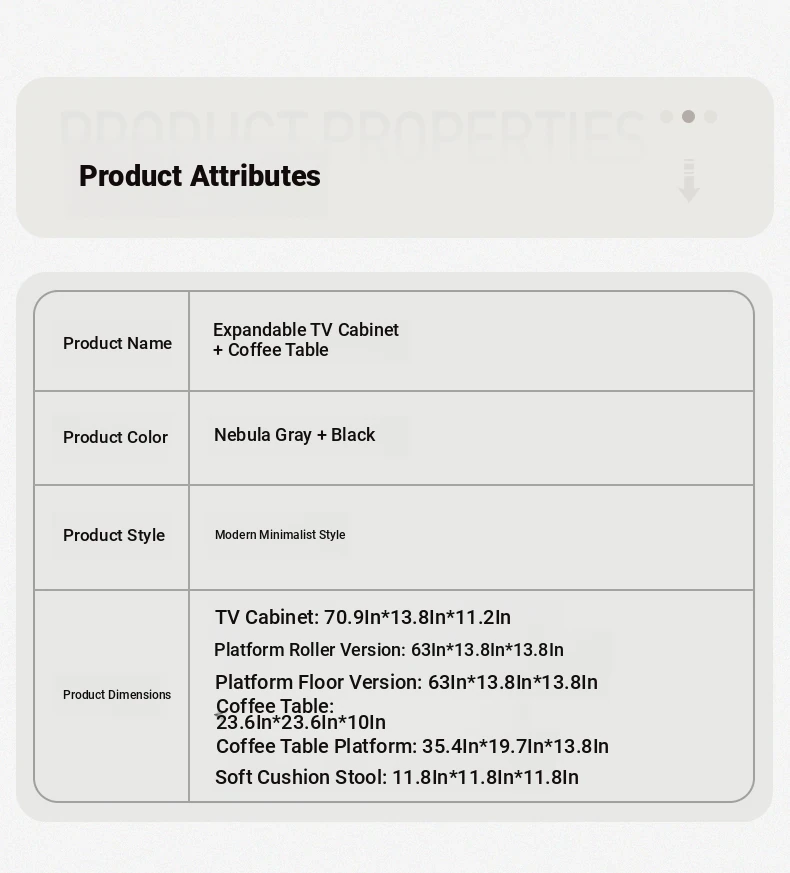Click the Product Attributes heading
790x873 pixels.
coord(199,176)
